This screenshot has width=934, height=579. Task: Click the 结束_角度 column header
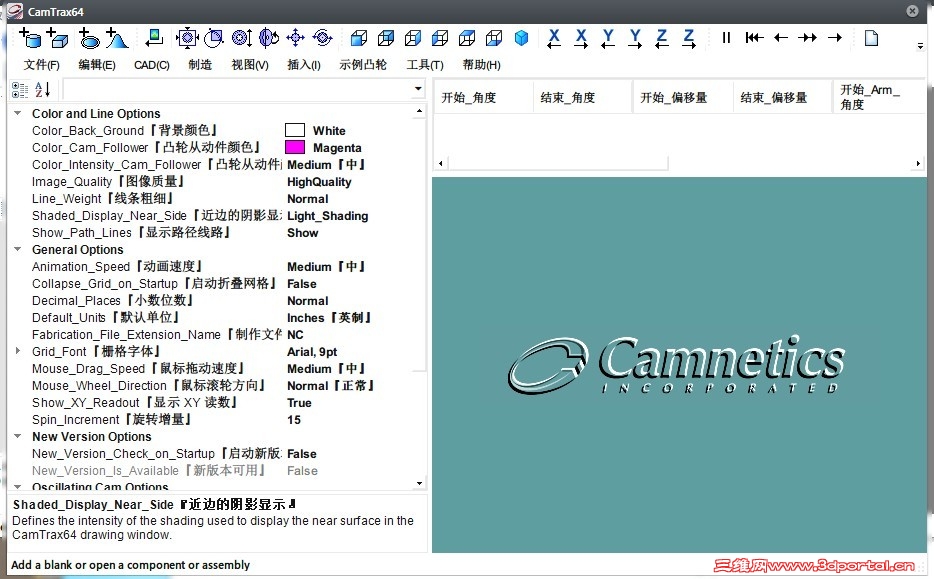pos(583,97)
